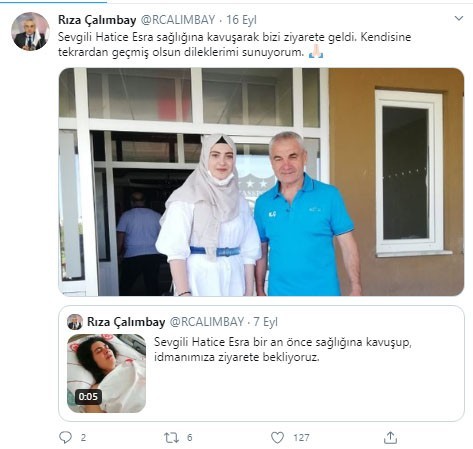This screenshot has width=473, height=449.
Task: Click the 127 likes count
Action: 301,437
